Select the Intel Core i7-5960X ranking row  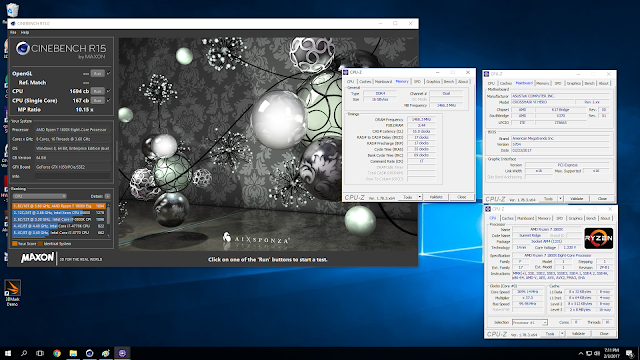click(x=59, y=219)
